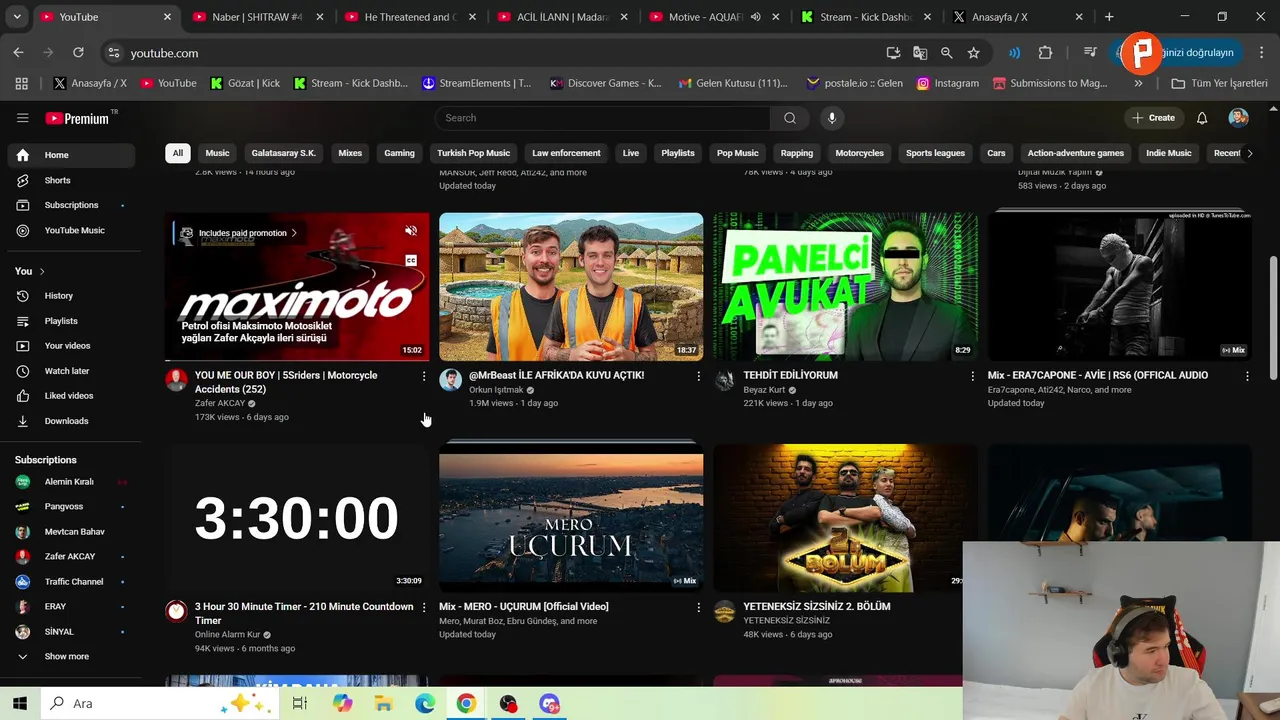
Task: Open more options for 3 Hour Timer video
Action: click(424, 607)
